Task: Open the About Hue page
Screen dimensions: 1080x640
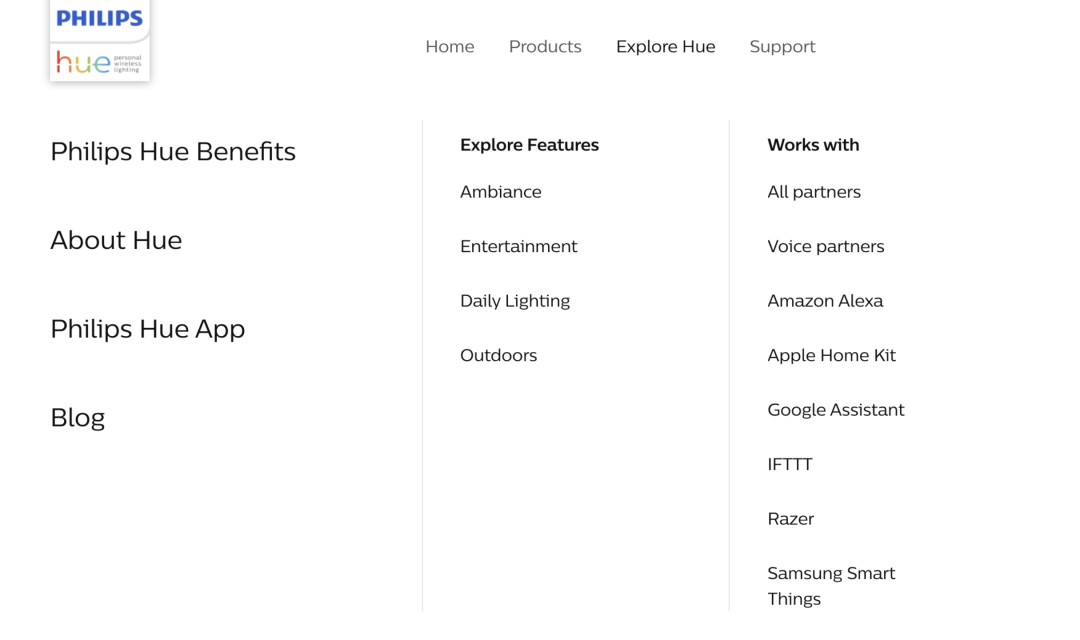Action: (116, 240)
